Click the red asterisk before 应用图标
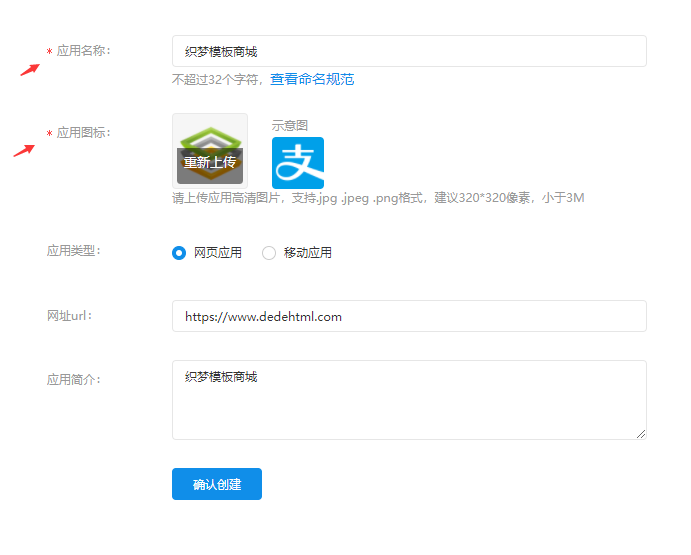The image size is (691, 555). click(x=49, y=134)
